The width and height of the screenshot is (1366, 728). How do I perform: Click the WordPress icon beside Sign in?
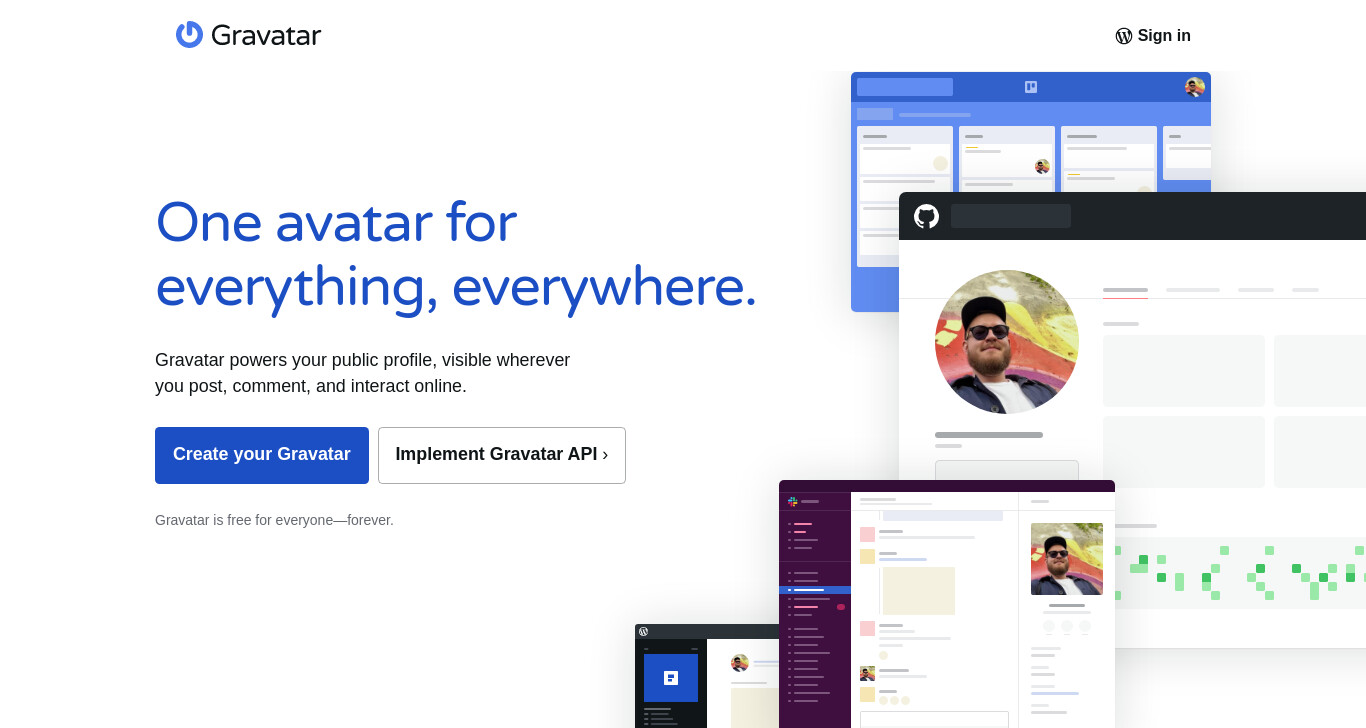click(1124, 36)
